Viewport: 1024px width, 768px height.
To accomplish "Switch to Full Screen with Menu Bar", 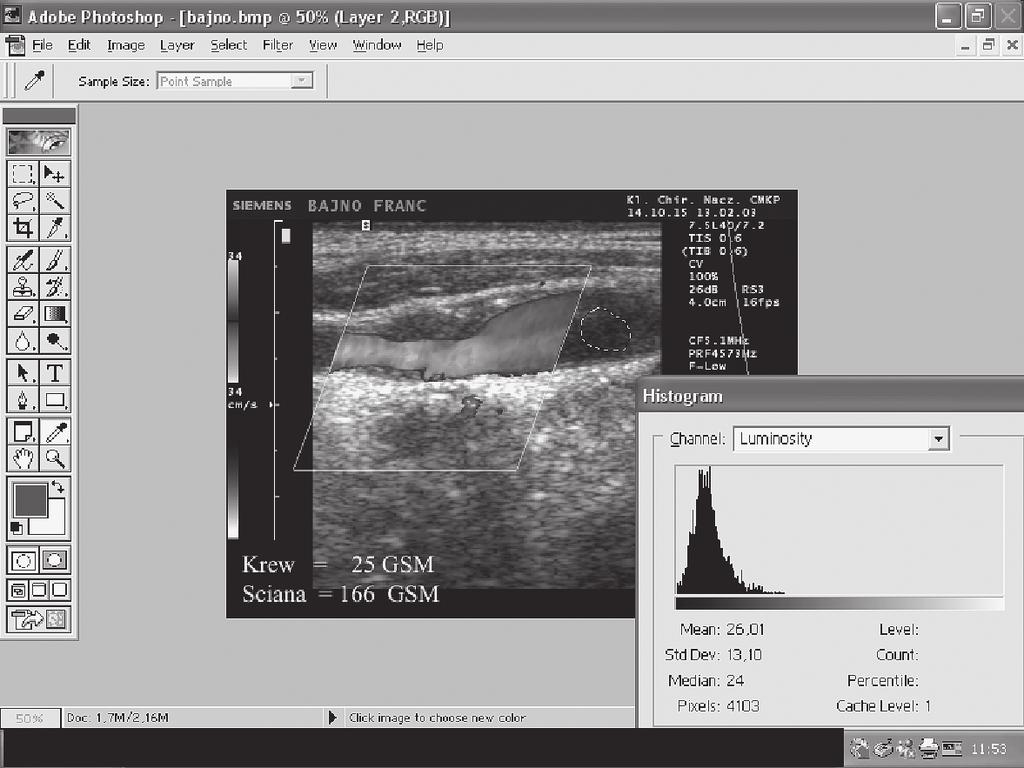I will pos(39,590).
